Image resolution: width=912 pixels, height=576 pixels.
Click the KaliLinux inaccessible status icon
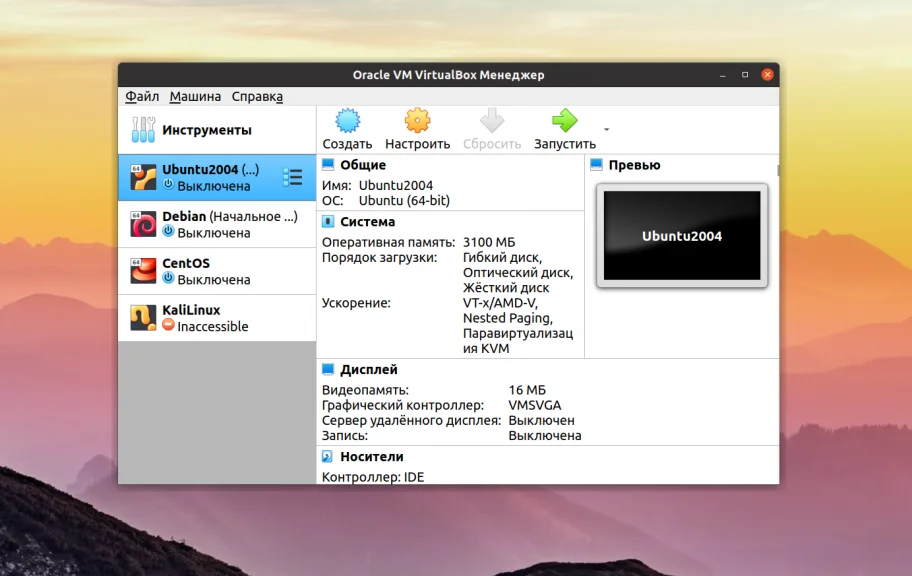coord(168,325)
